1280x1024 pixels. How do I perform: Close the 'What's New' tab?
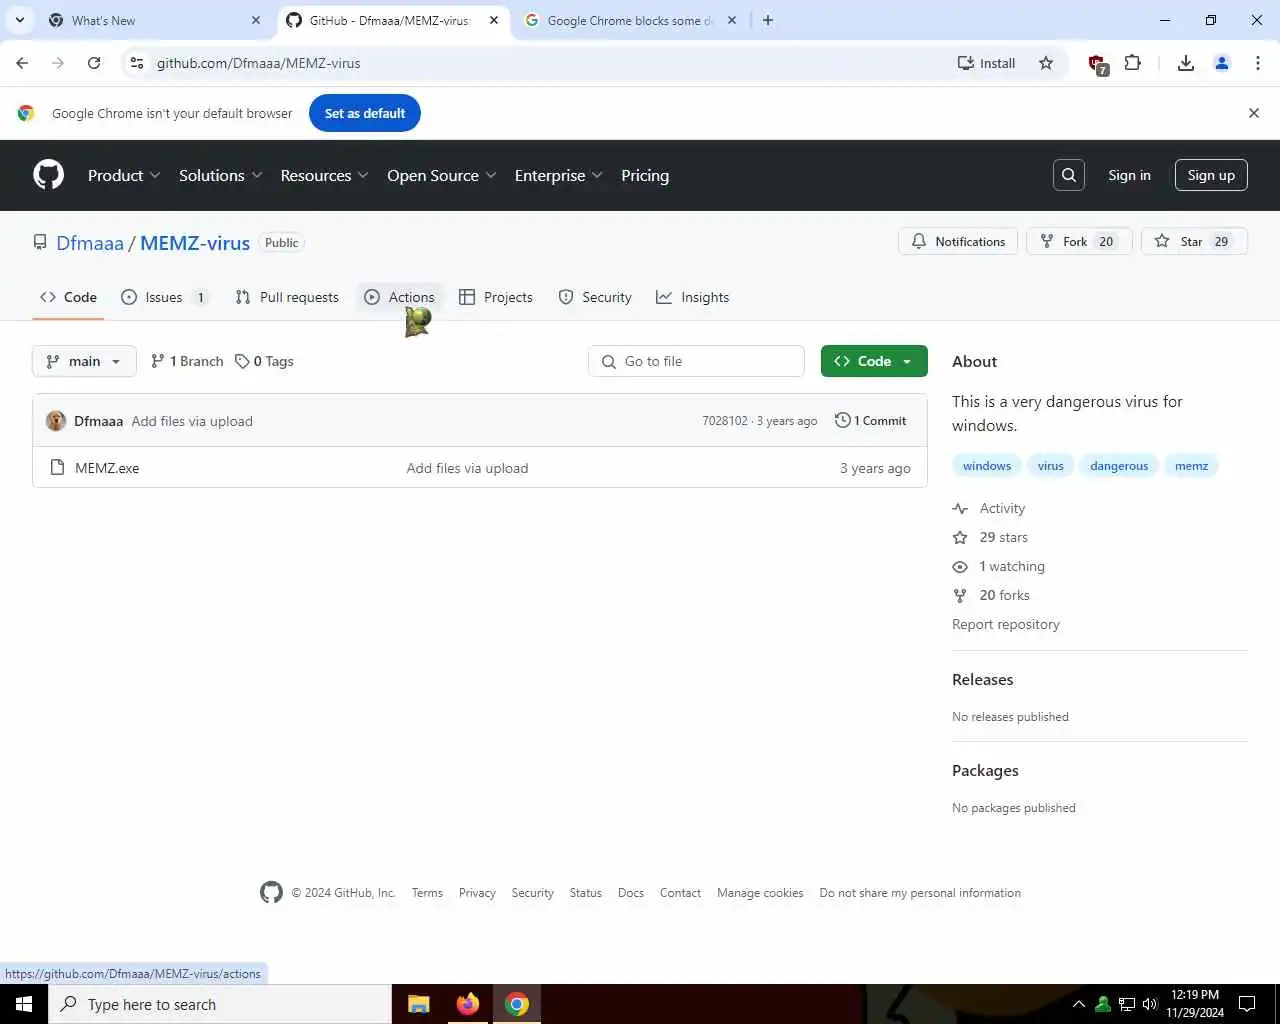tap(256, 20)
